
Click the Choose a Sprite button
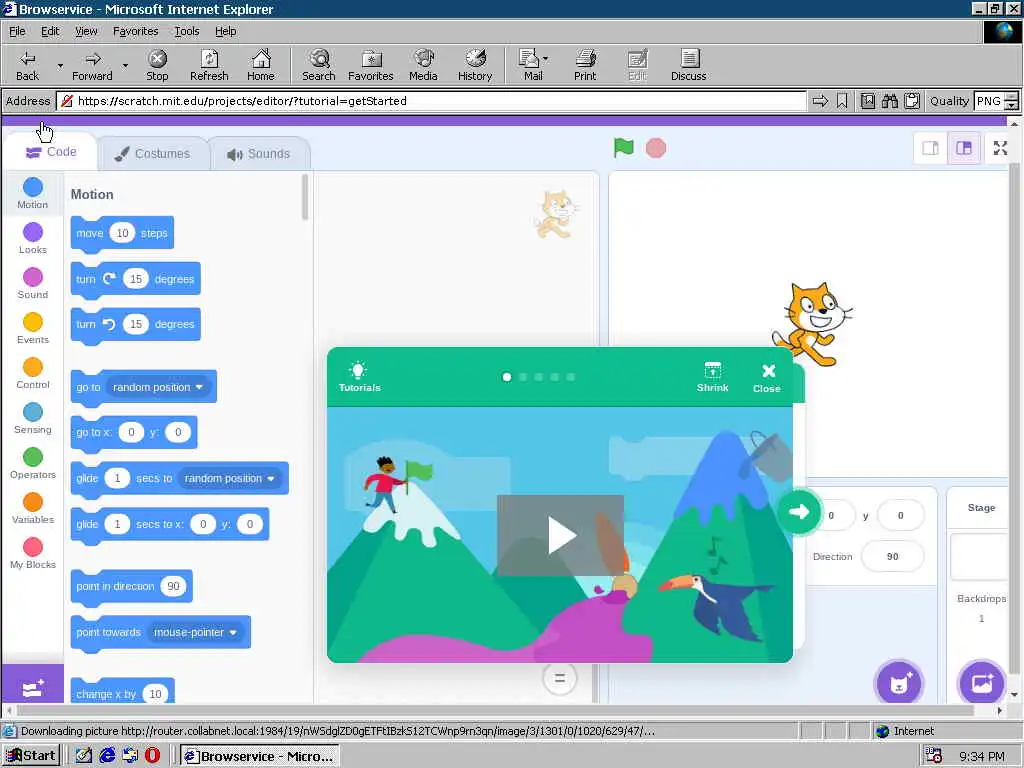pyautogui.click(x=899, y=684)
